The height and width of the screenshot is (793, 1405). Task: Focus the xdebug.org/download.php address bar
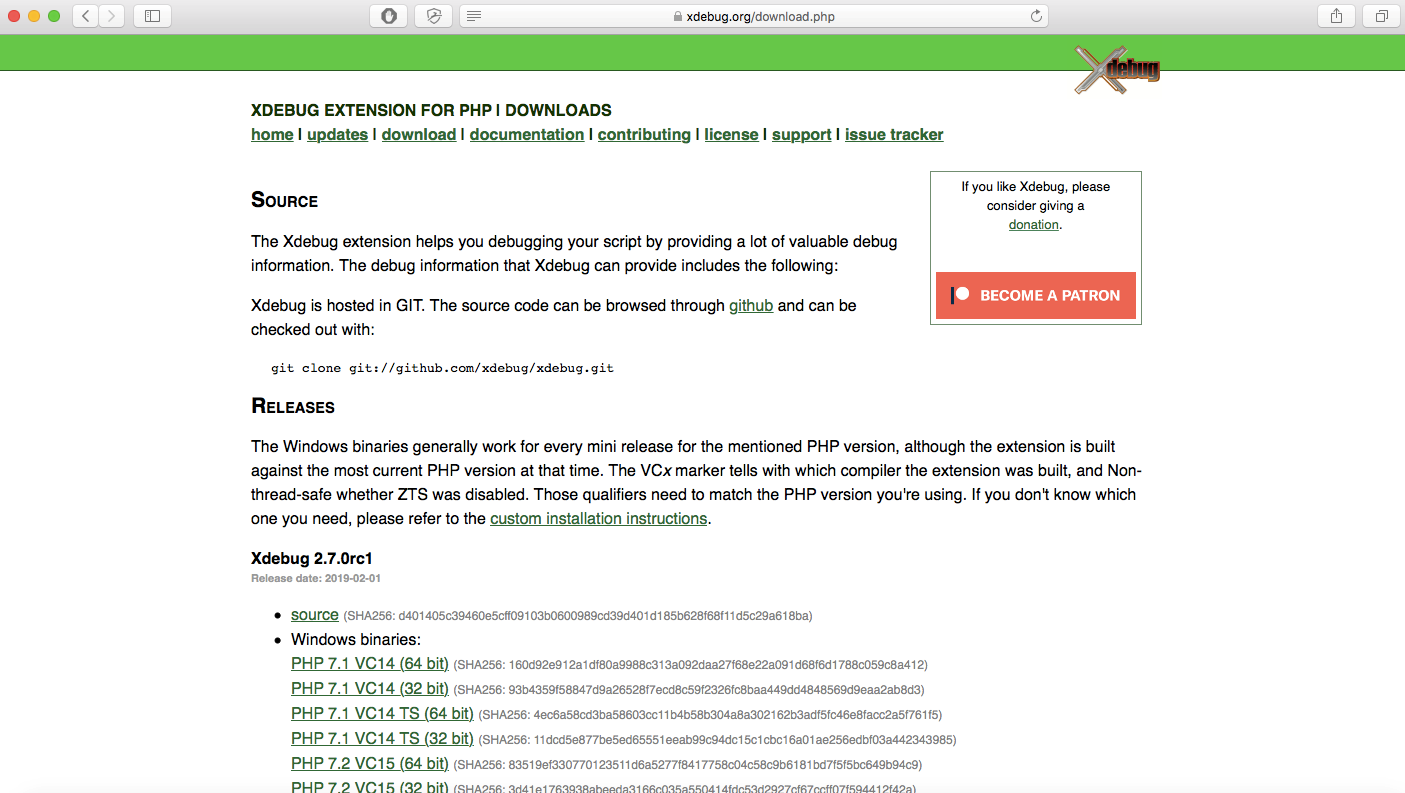pyautogui.click(x=753, y=16)
